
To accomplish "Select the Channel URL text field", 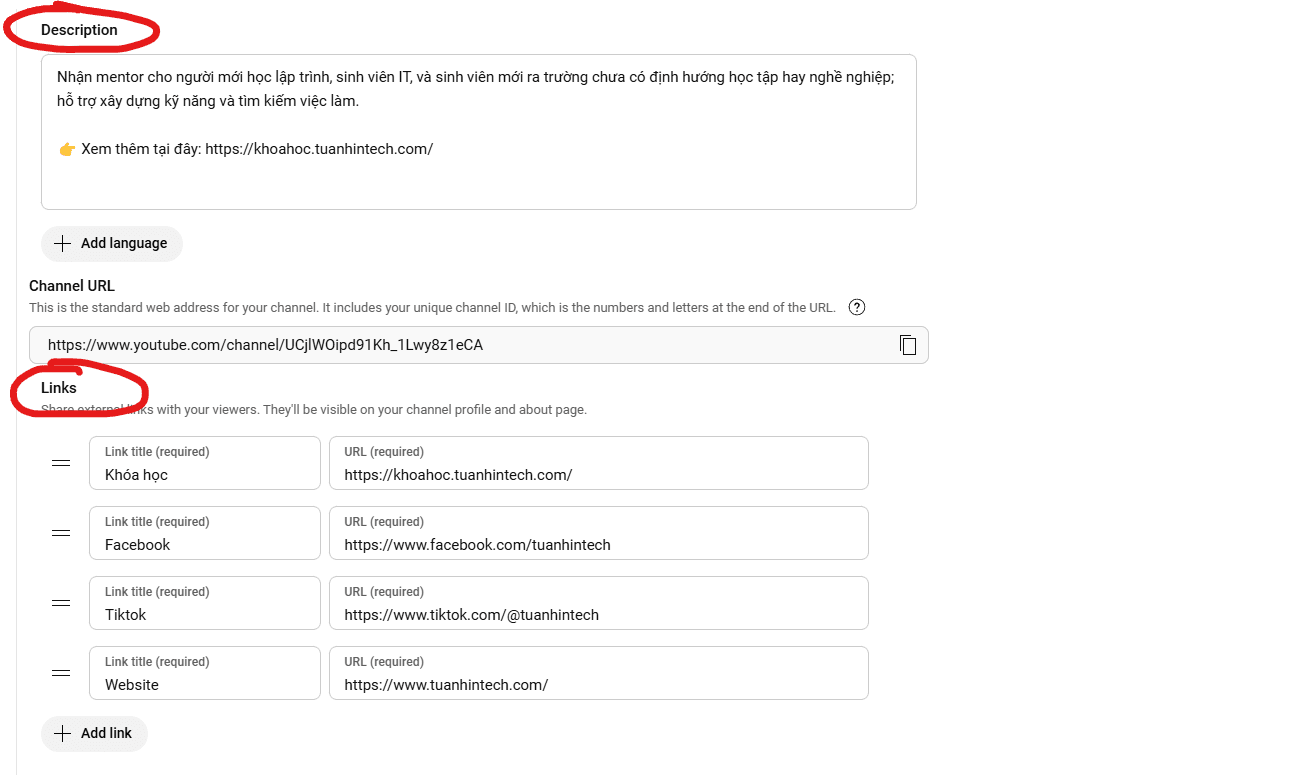I will click(x=460, y=345).
